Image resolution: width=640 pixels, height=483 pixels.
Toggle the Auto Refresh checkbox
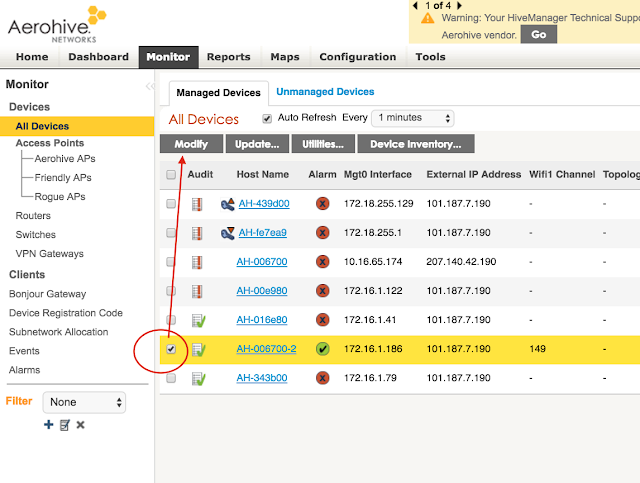pos(267,118)
